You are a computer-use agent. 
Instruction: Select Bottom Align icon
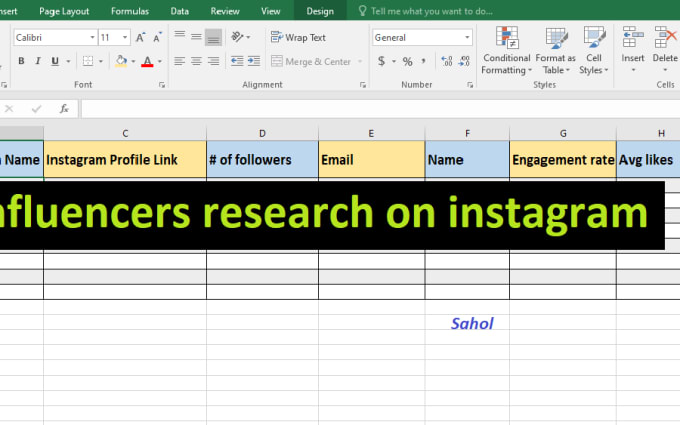pos(213,37)
